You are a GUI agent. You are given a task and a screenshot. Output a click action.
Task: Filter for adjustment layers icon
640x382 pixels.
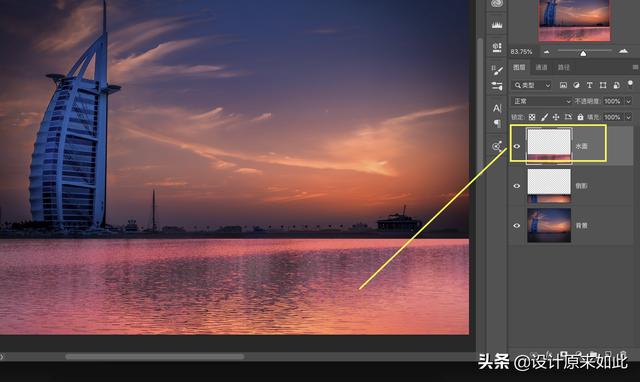pyautogui.click(x=576, y=85)
